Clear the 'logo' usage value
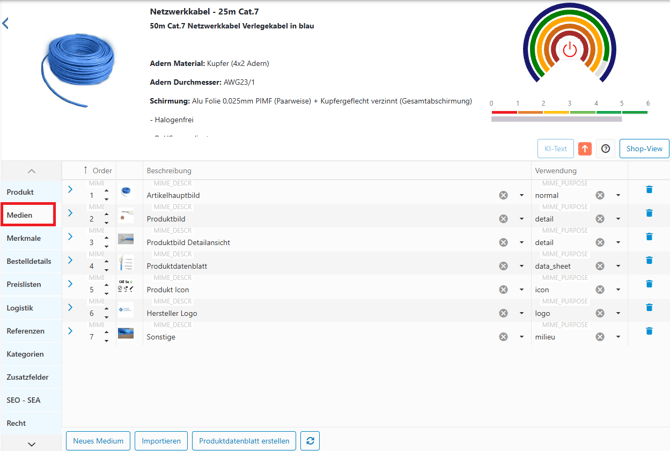 [x=600, y=313]
